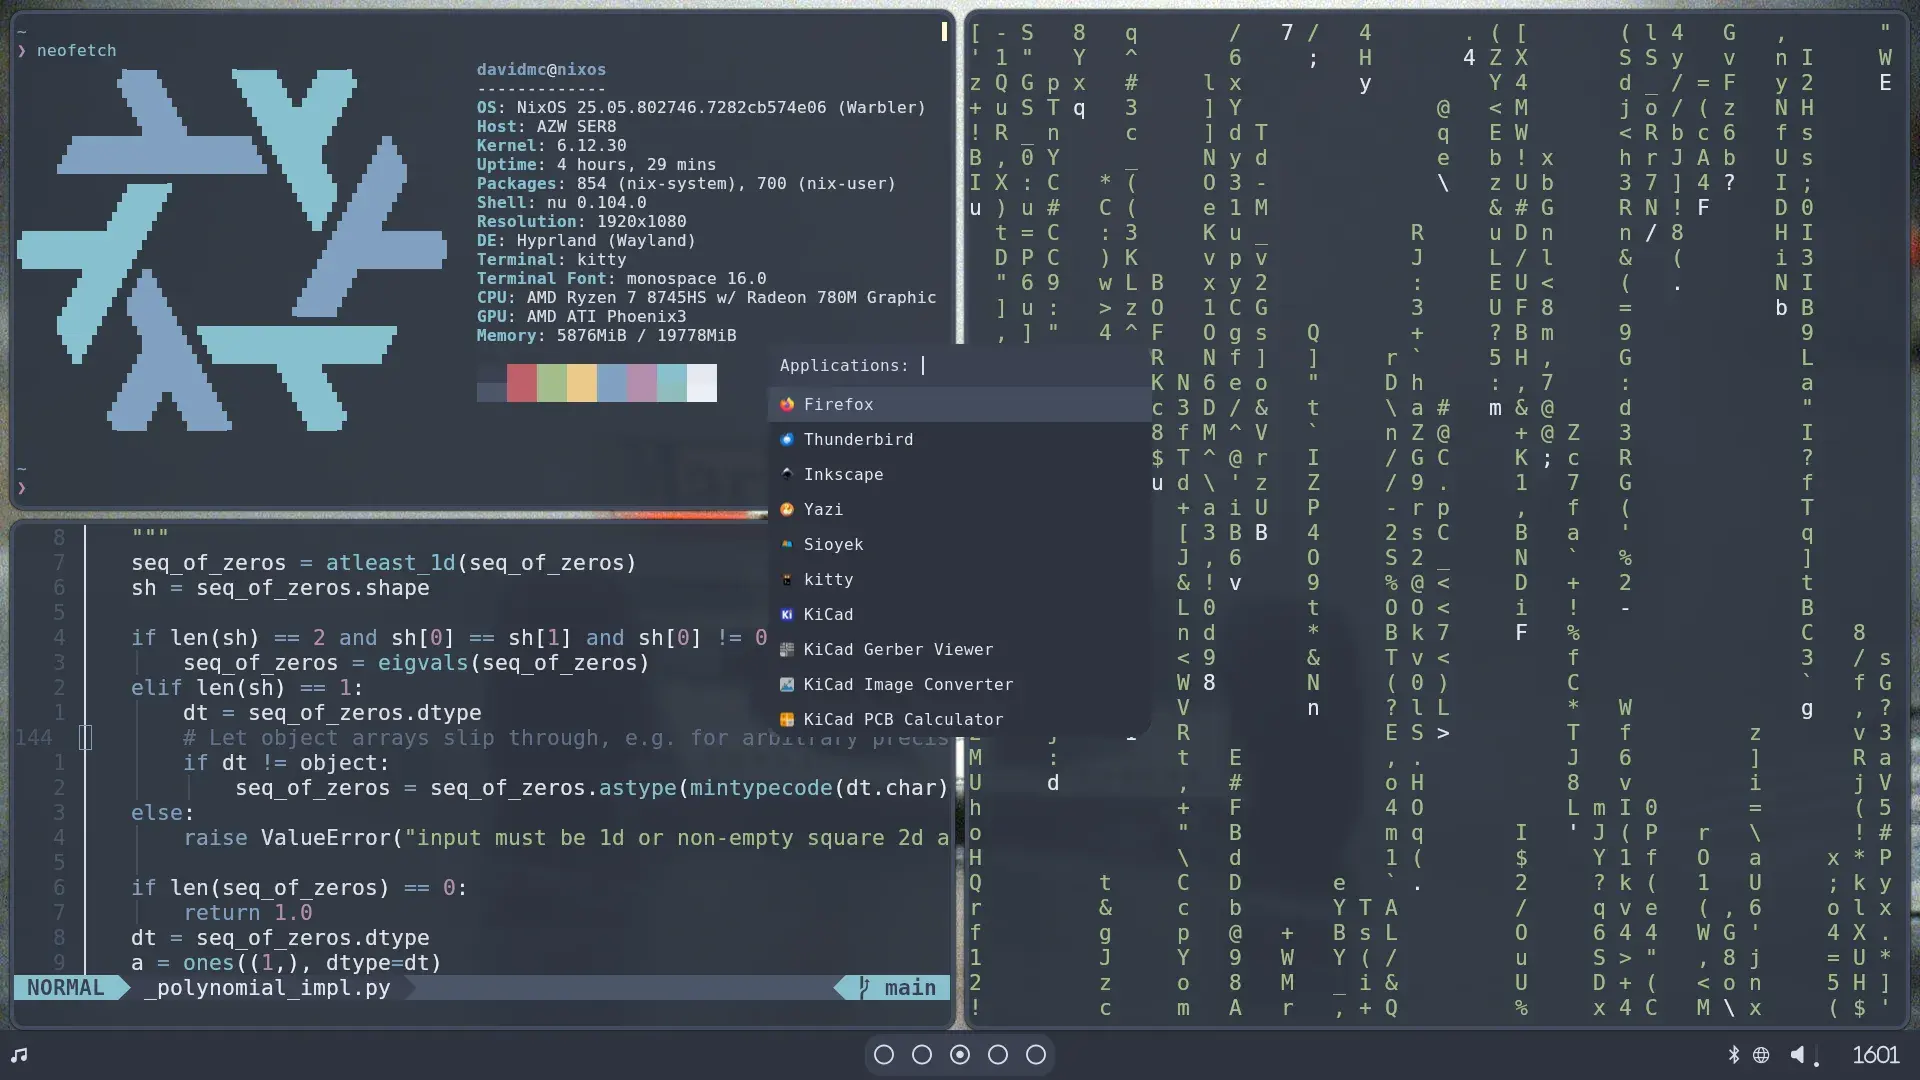Screen dimensions: 1920x1080
Task: Click the Firefox icon in launcher
Action: coord(787,404)
